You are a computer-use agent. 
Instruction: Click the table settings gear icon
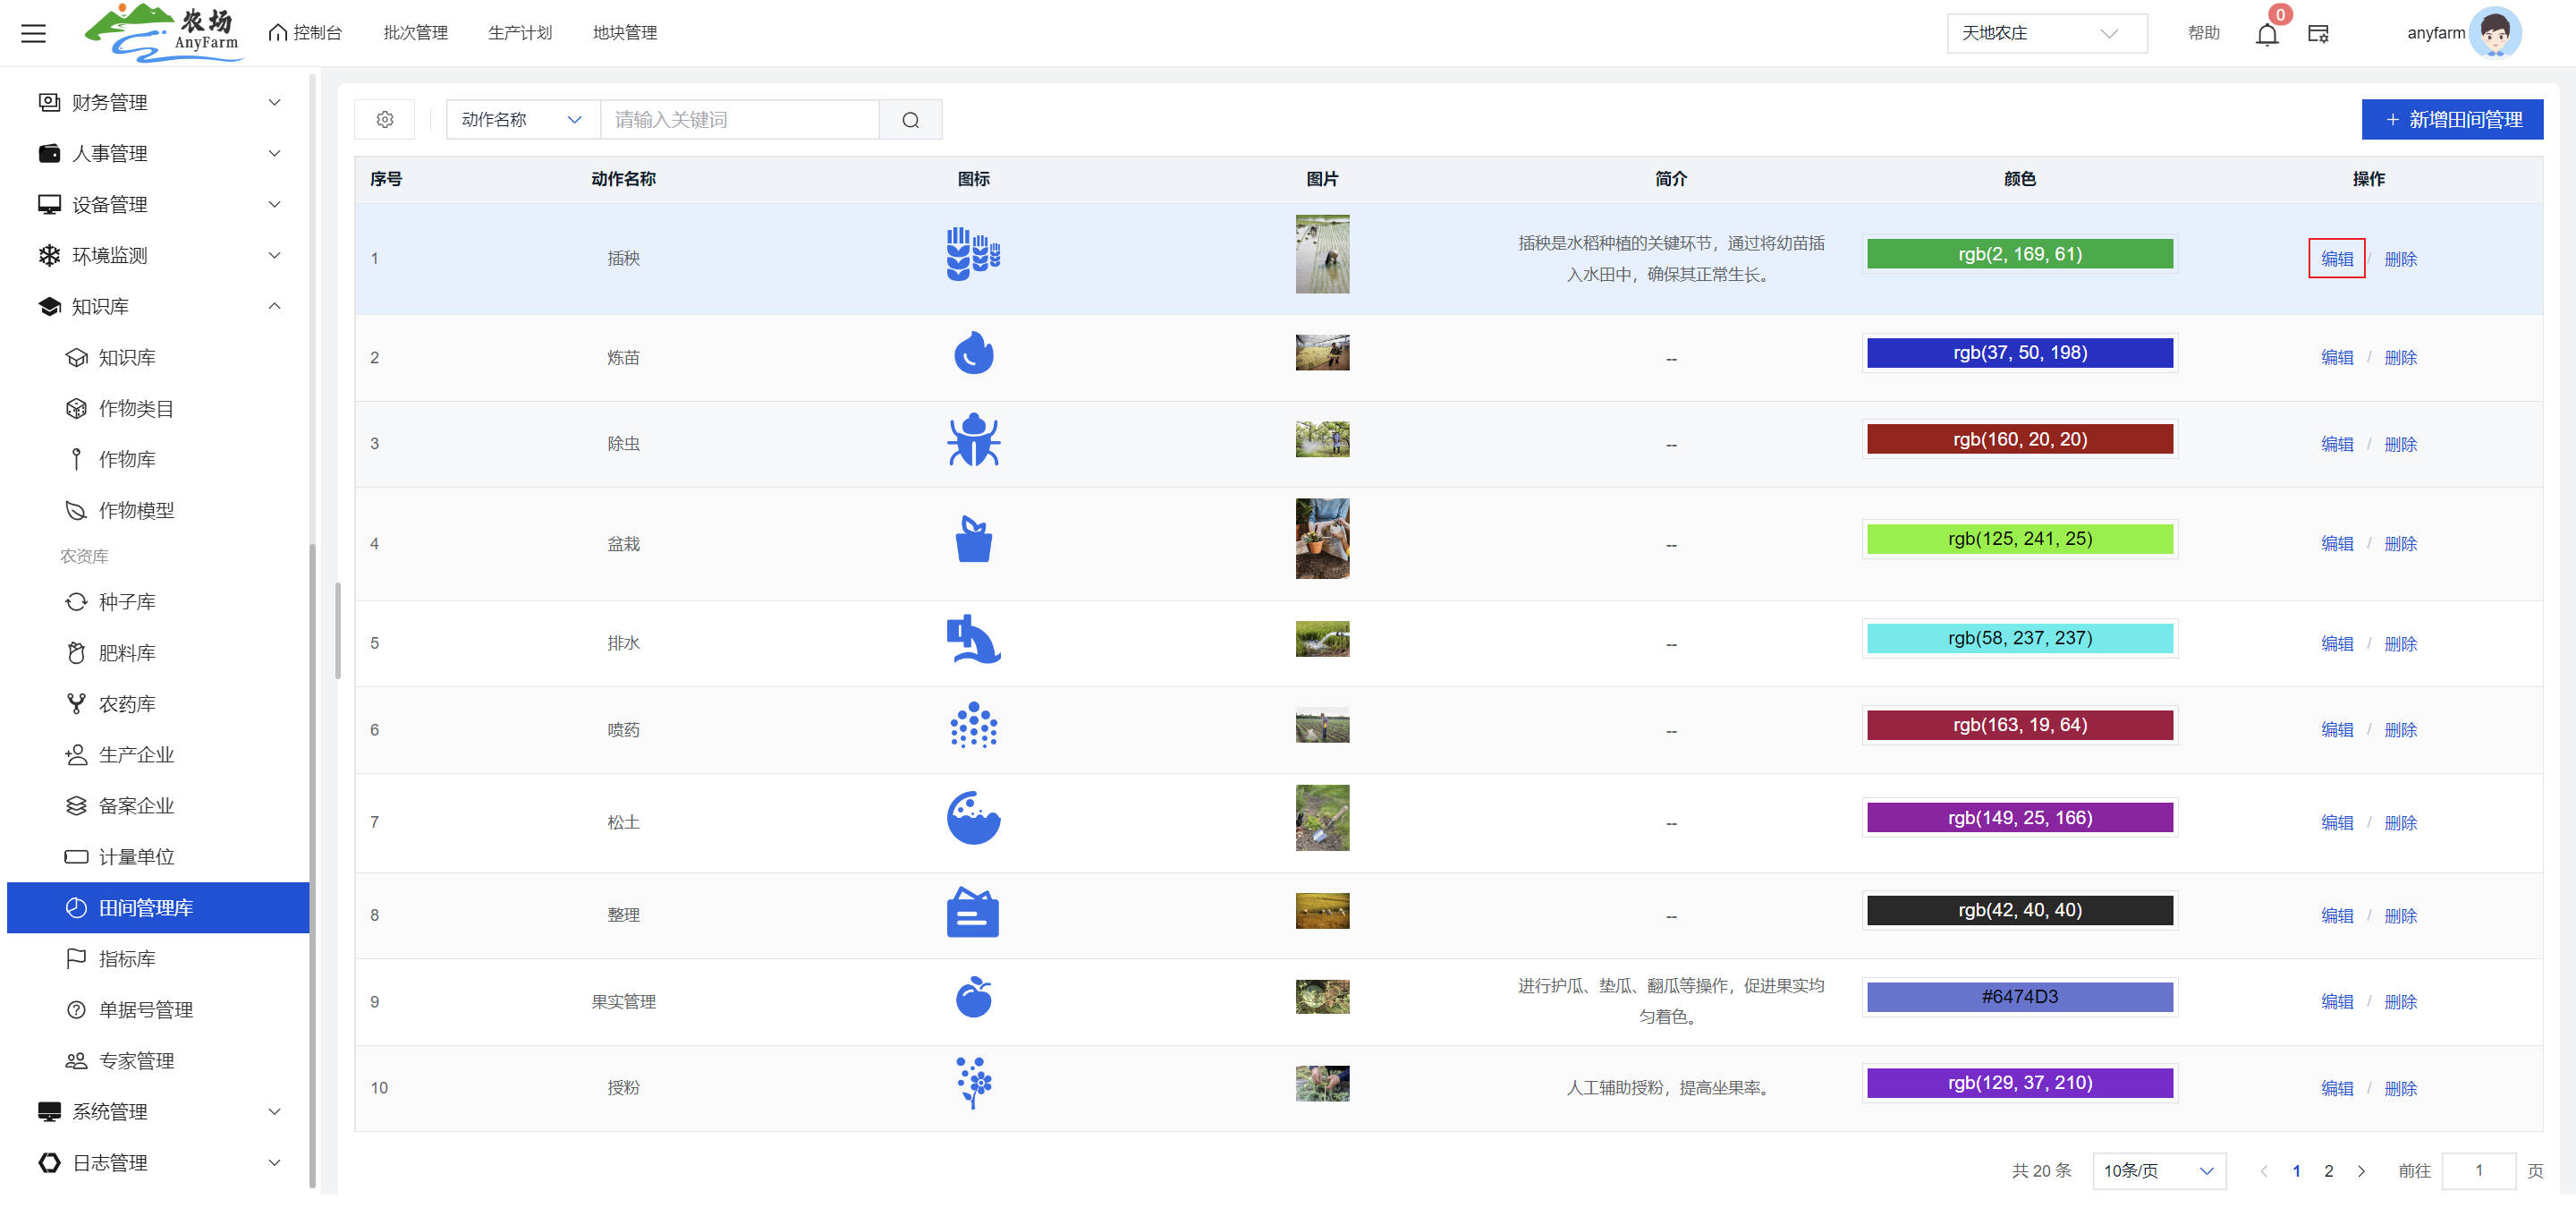coord(384,120)
